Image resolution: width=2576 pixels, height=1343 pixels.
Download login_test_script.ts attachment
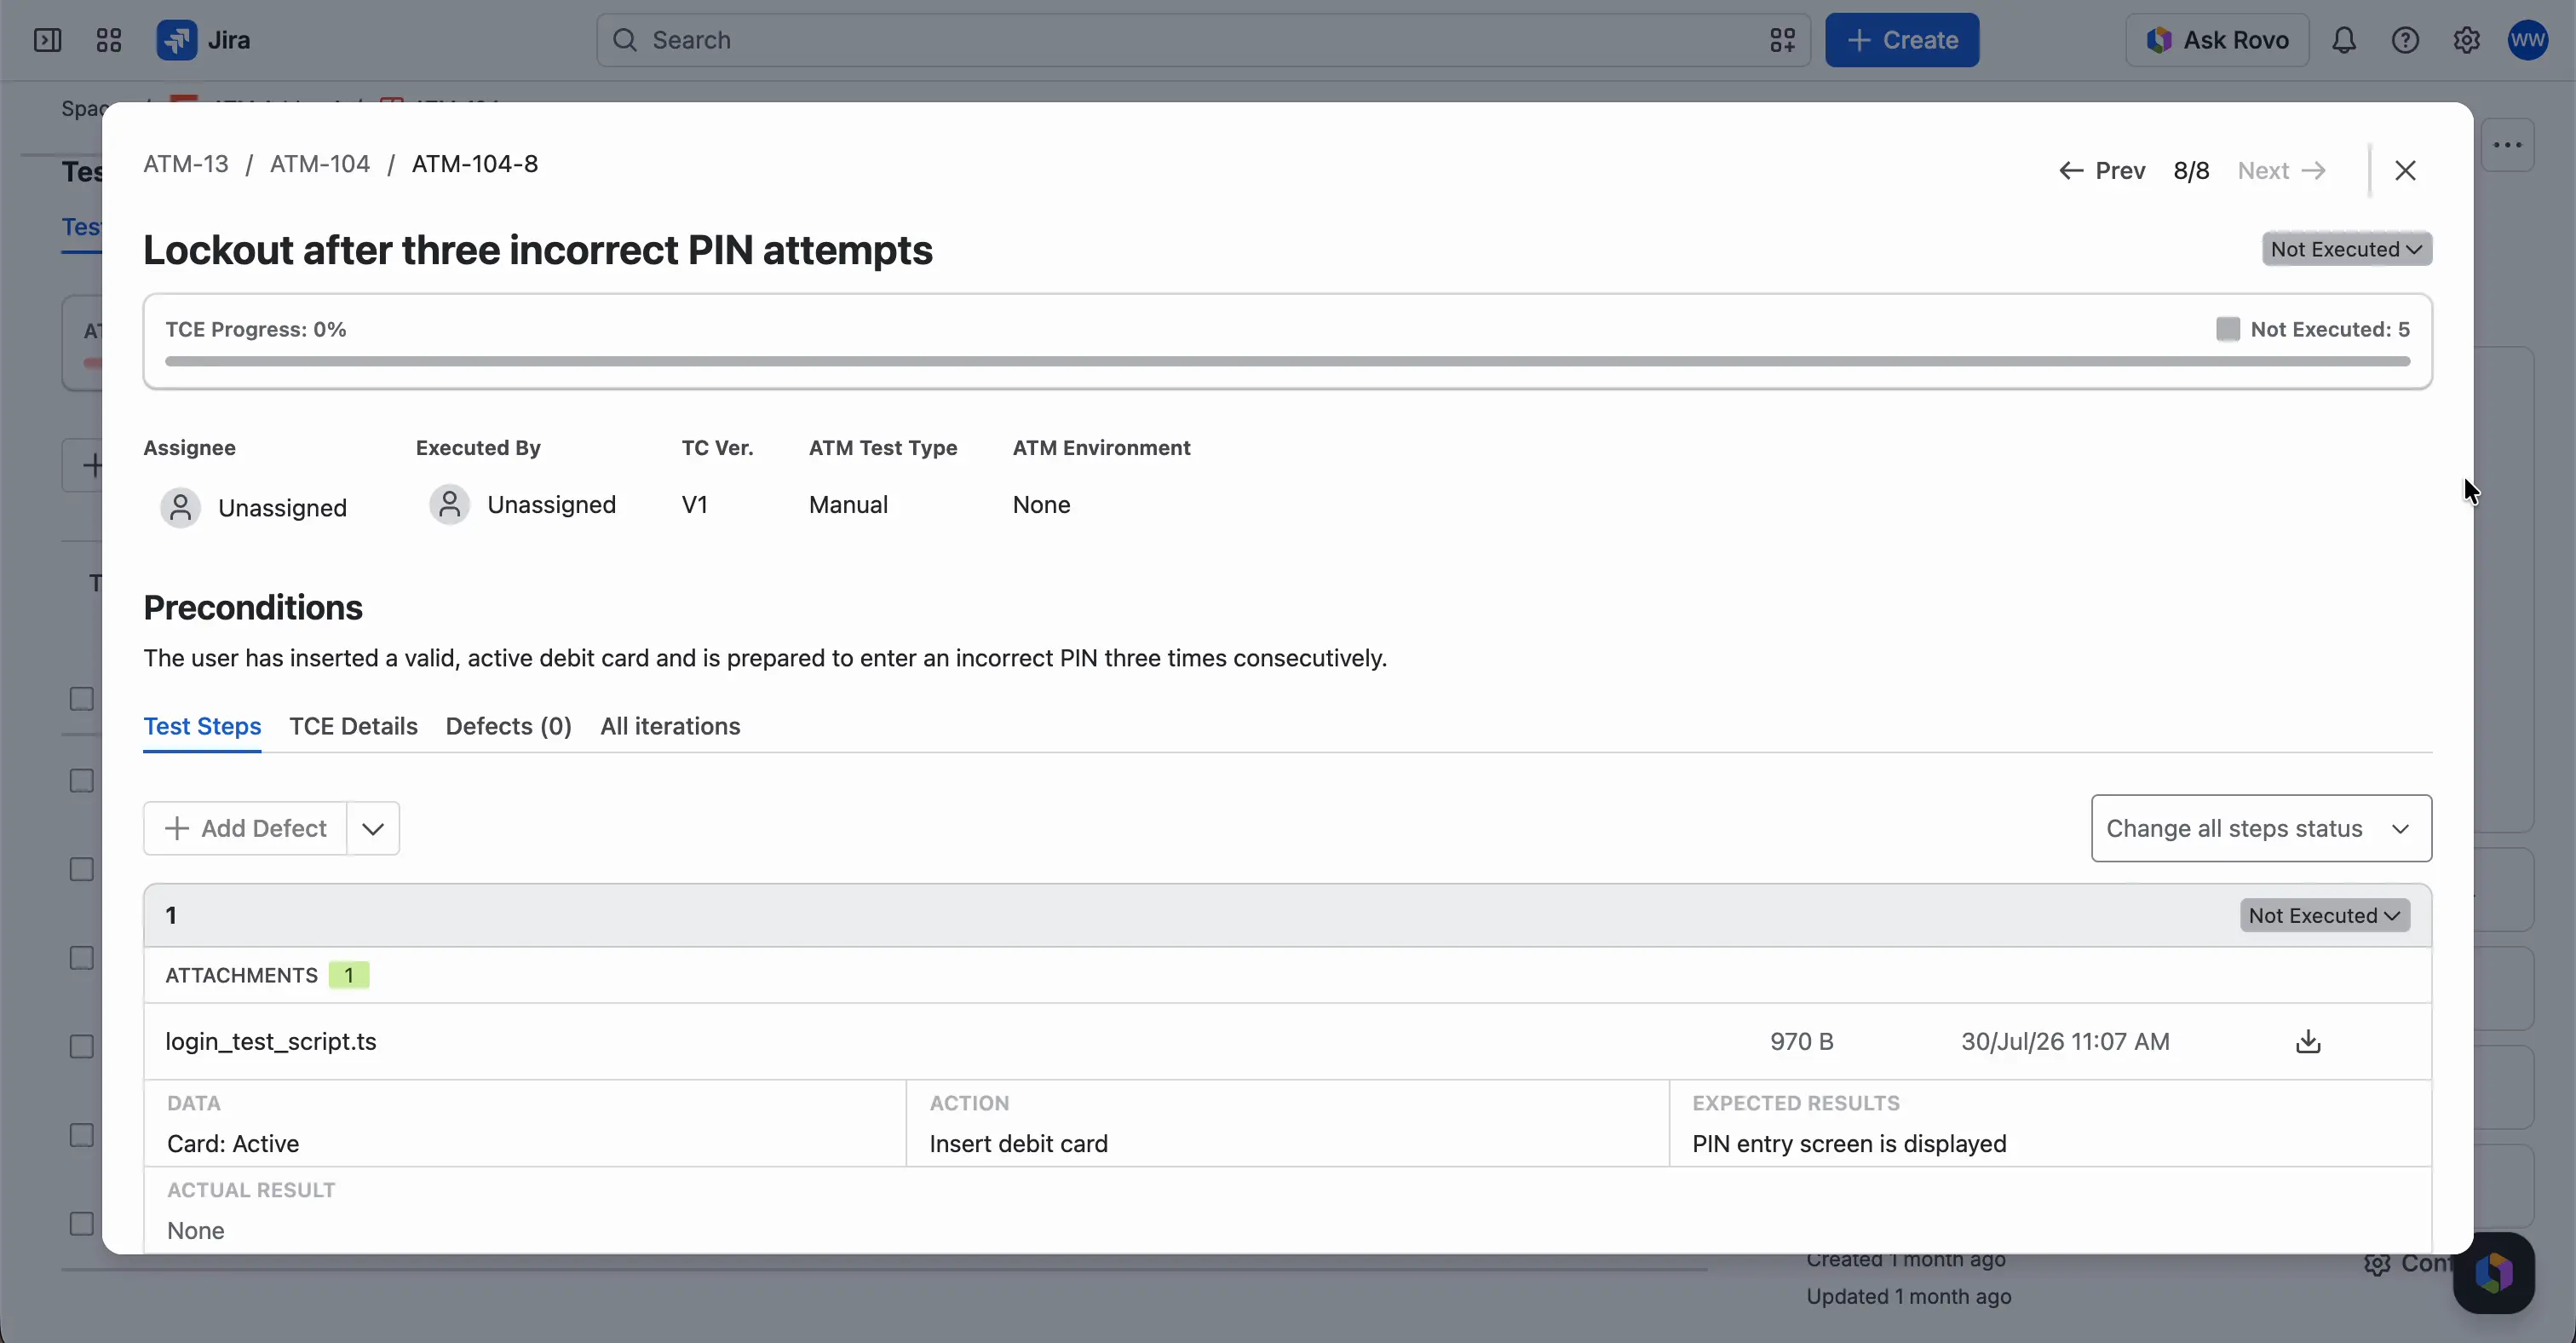pyautogui.click(x=2308, y=1041)
